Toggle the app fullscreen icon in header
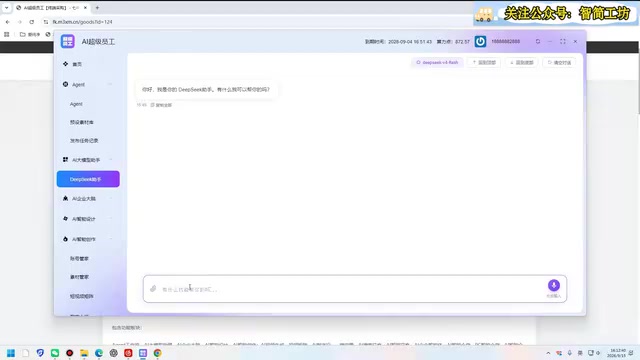640x360 pixels. 563,41
